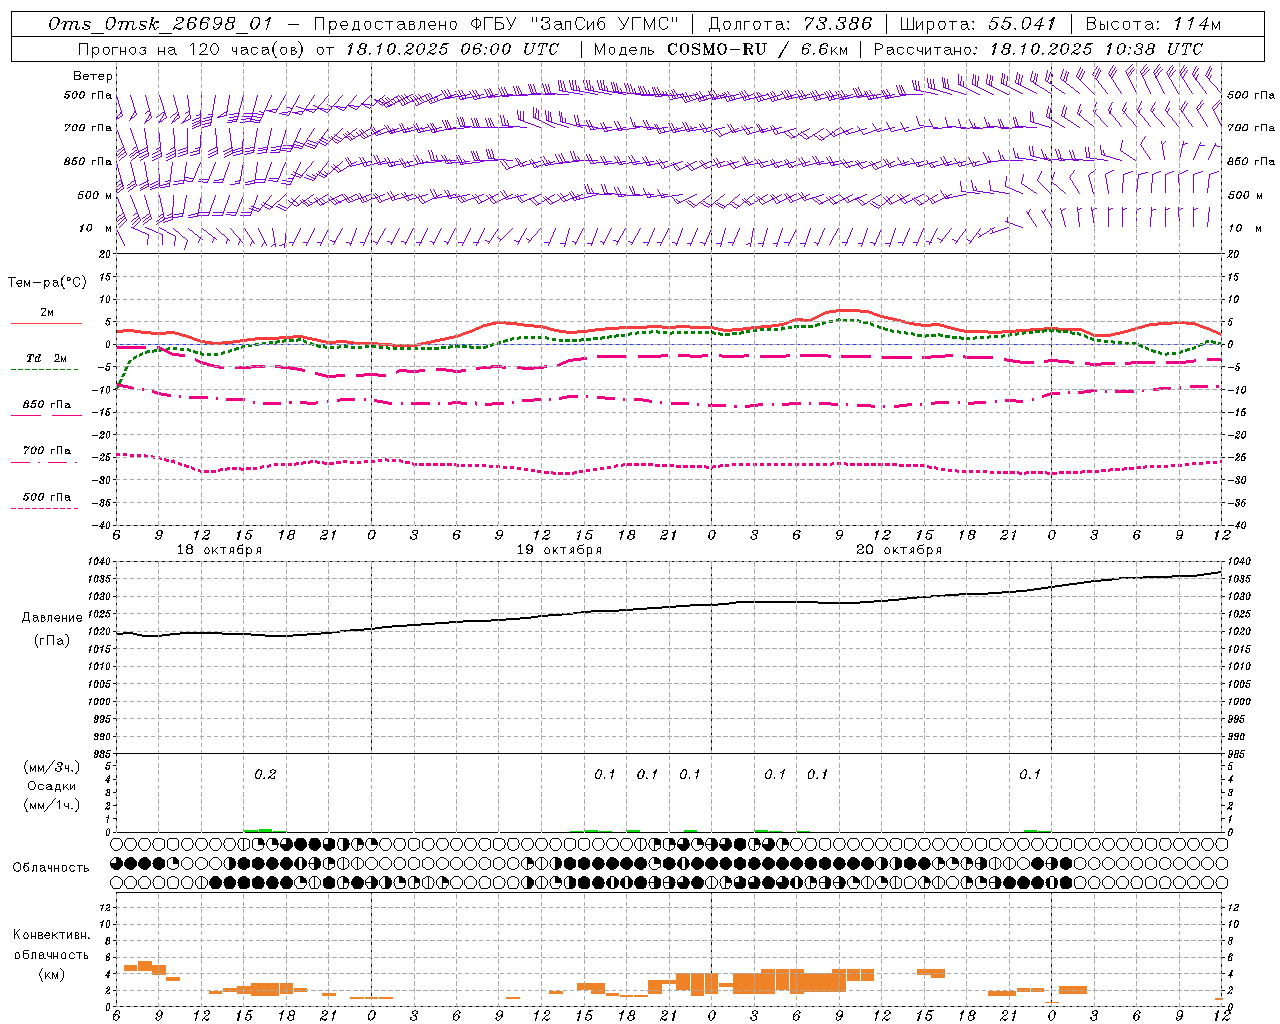Click the Td 2м legend entry

coord(46,357)
